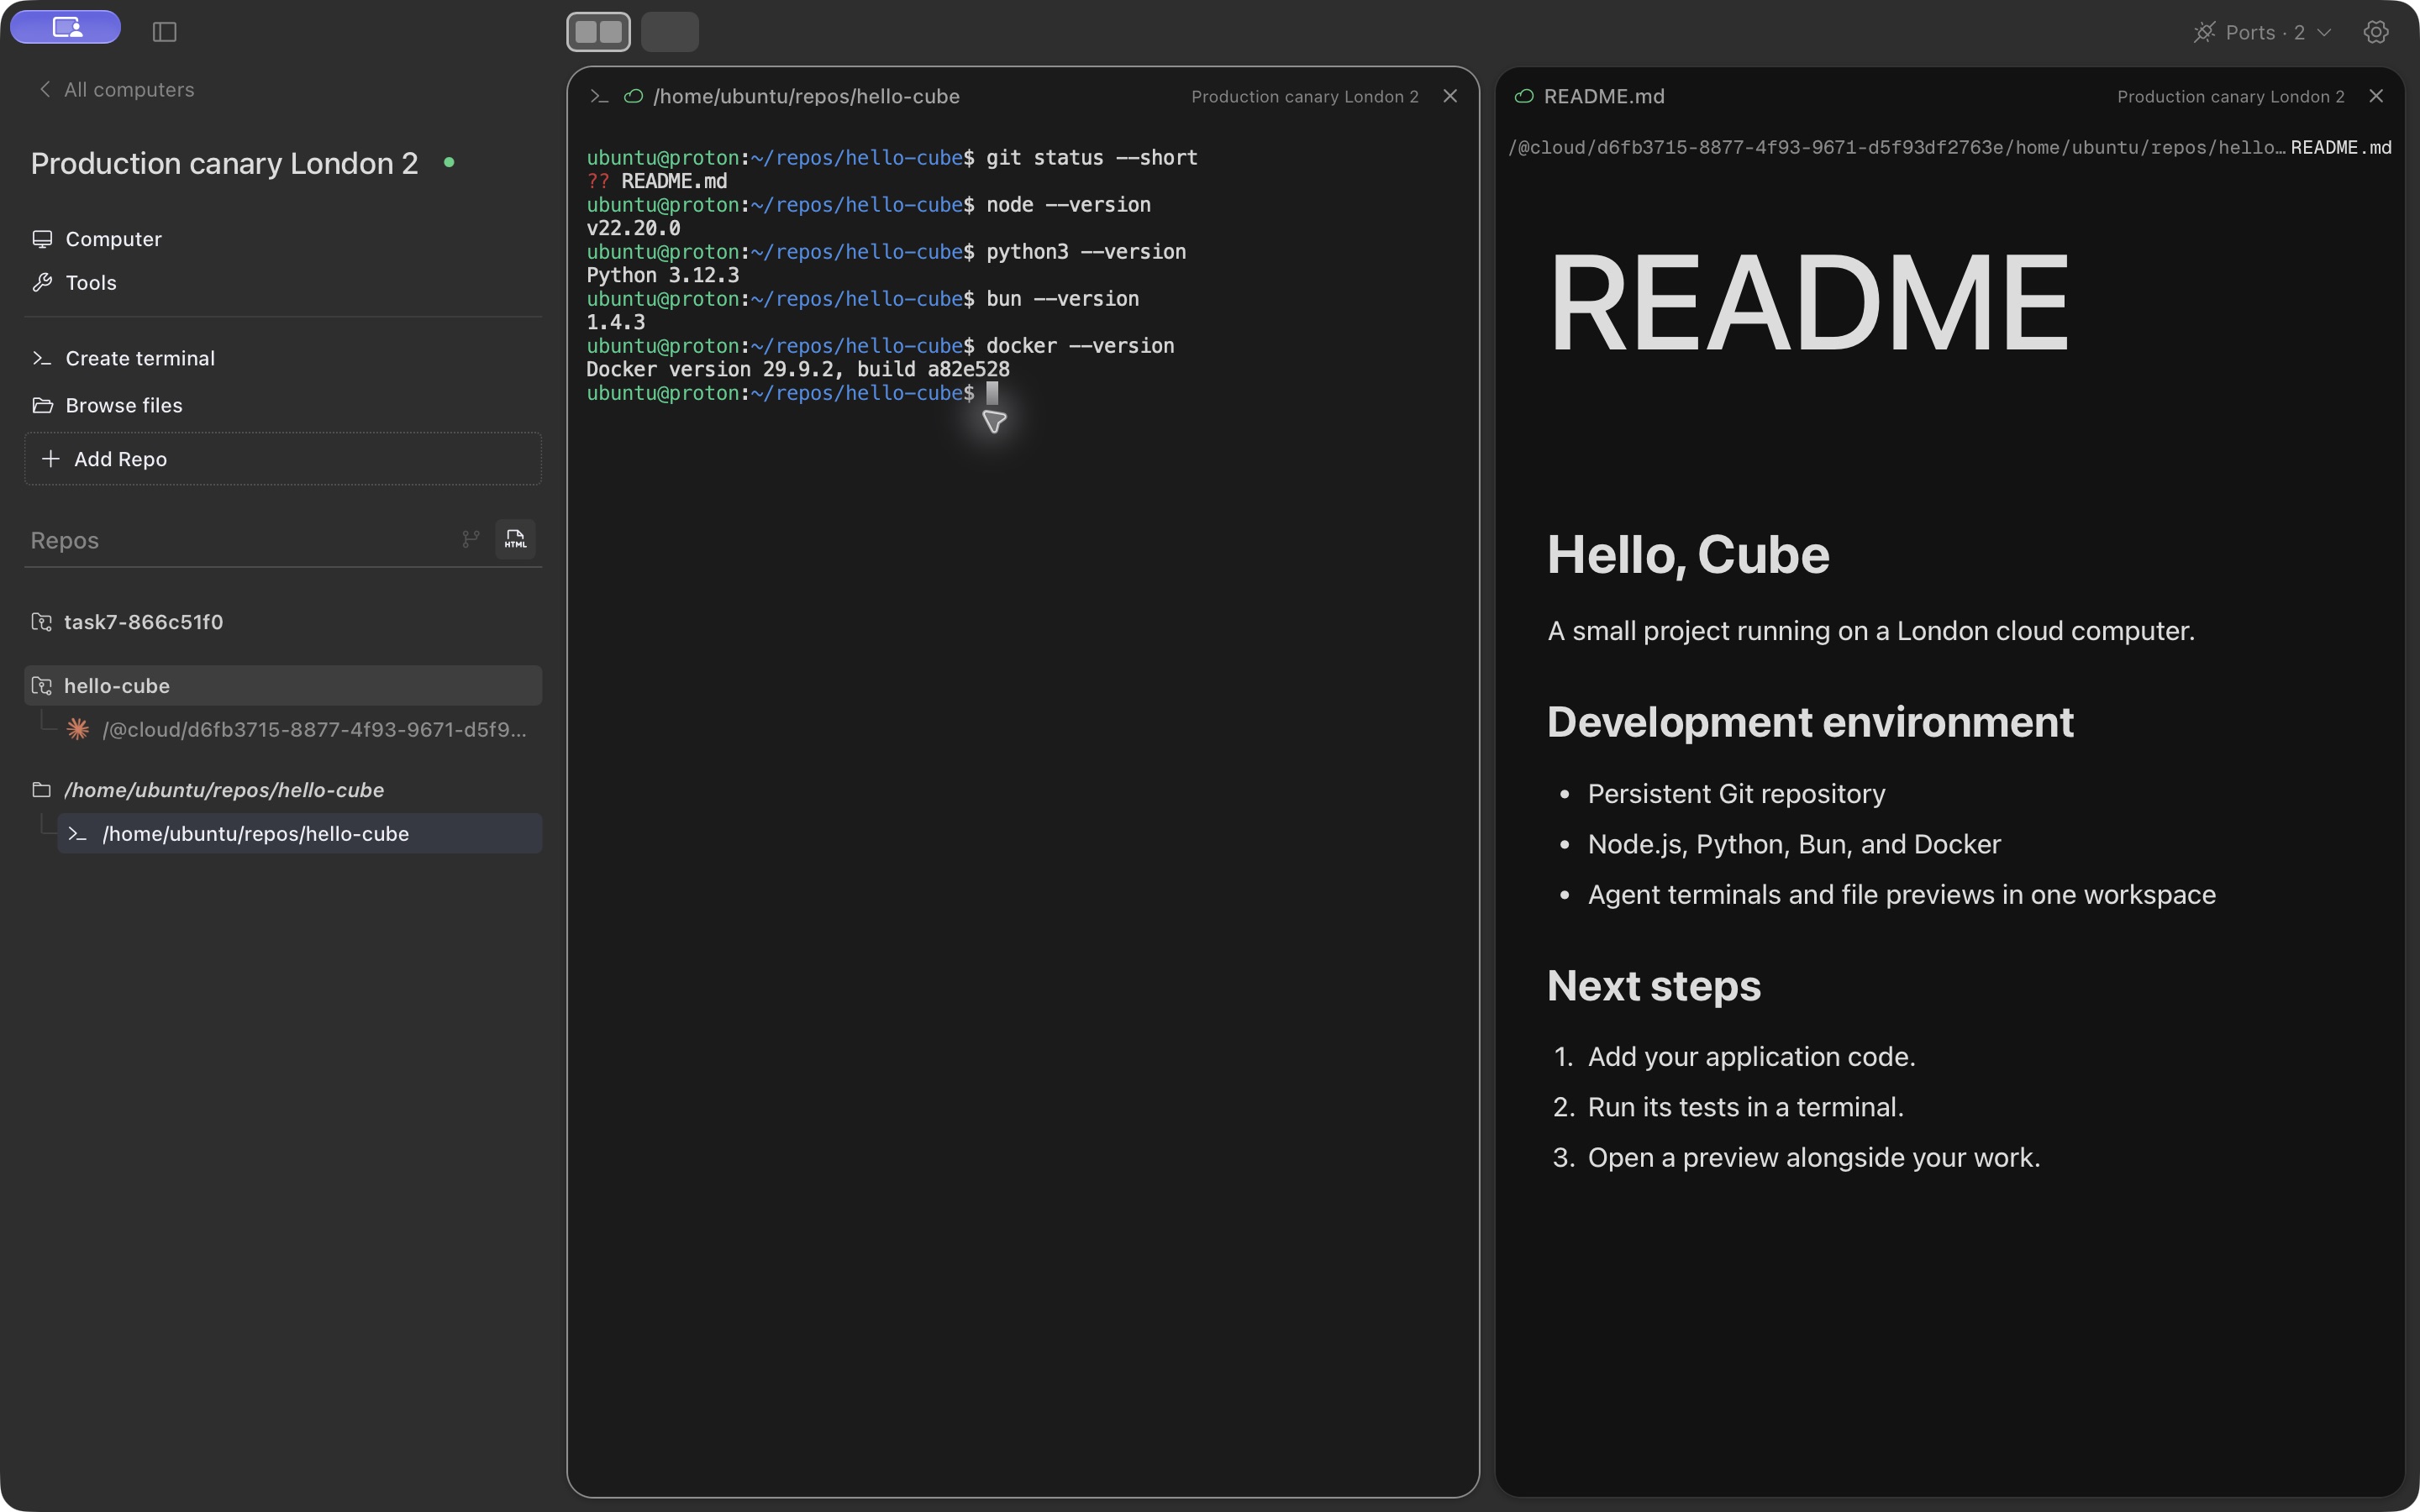Select the single-pane layout button
2420x1512 pixels.
[669, 32]
